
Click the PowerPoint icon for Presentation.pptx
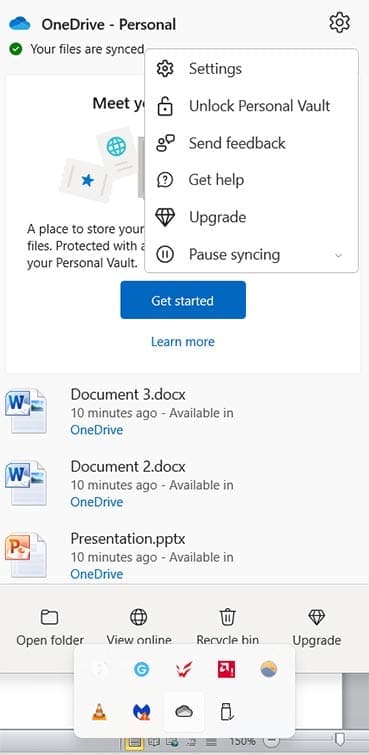pos(26,555)
